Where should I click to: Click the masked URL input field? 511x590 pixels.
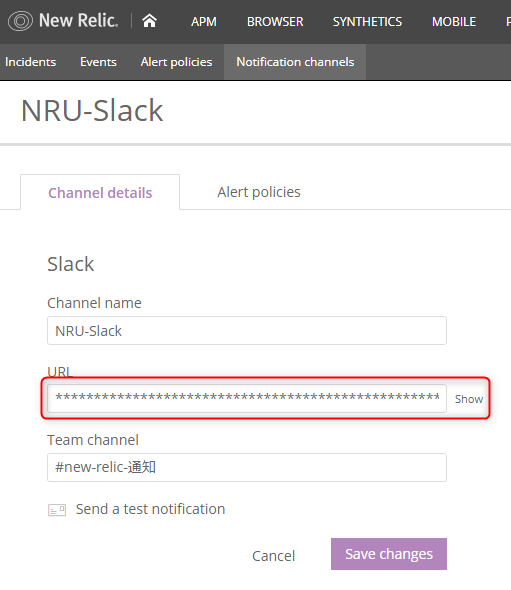coord(247,398)
